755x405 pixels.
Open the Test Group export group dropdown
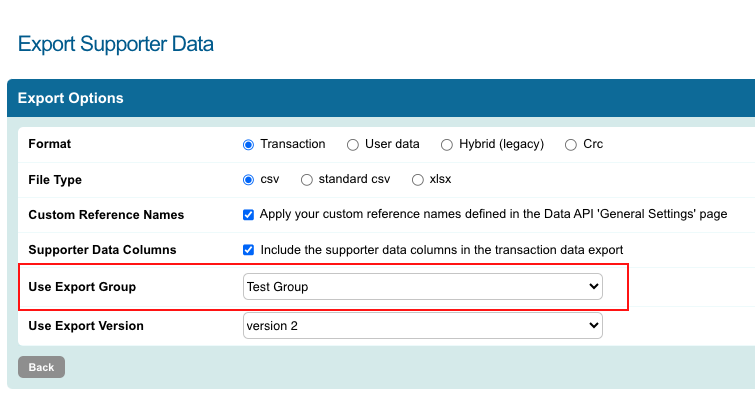(422, 287)
